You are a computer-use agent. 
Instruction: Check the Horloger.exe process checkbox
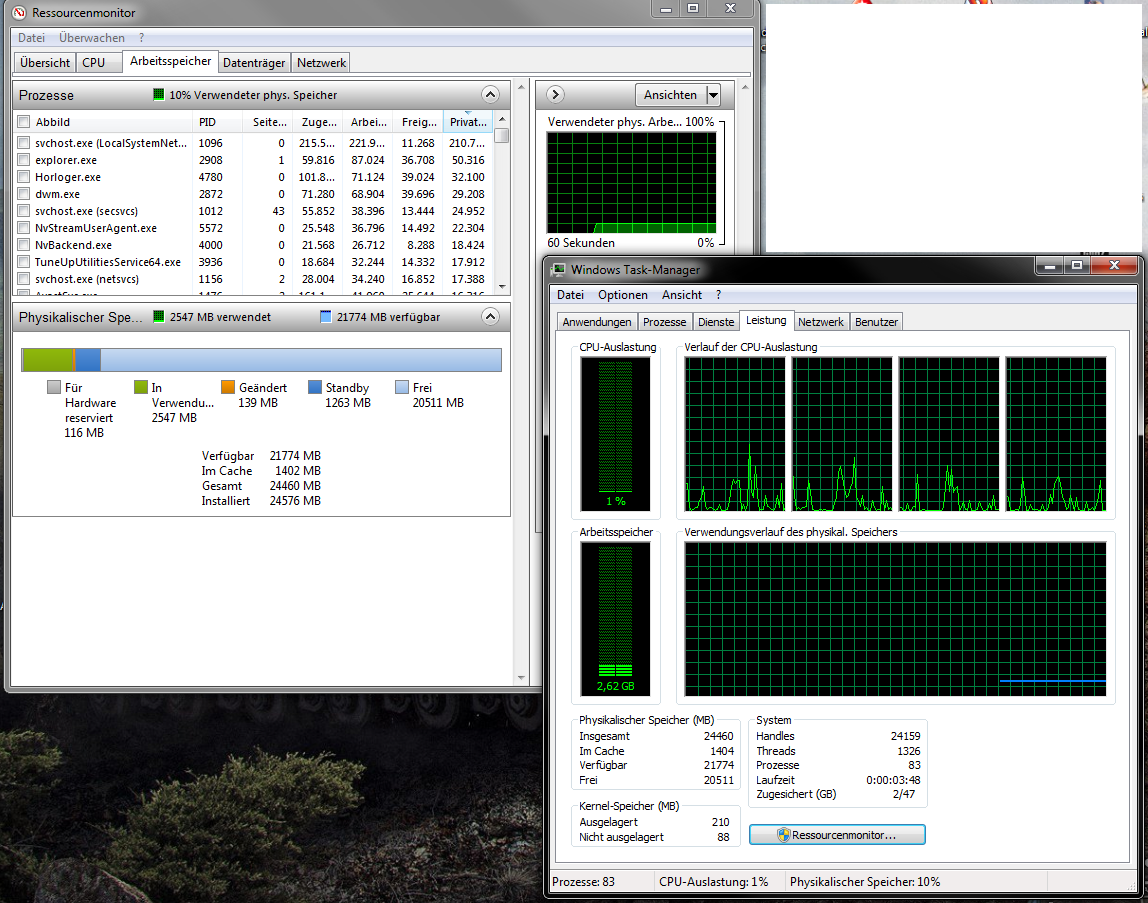[23, 176]
